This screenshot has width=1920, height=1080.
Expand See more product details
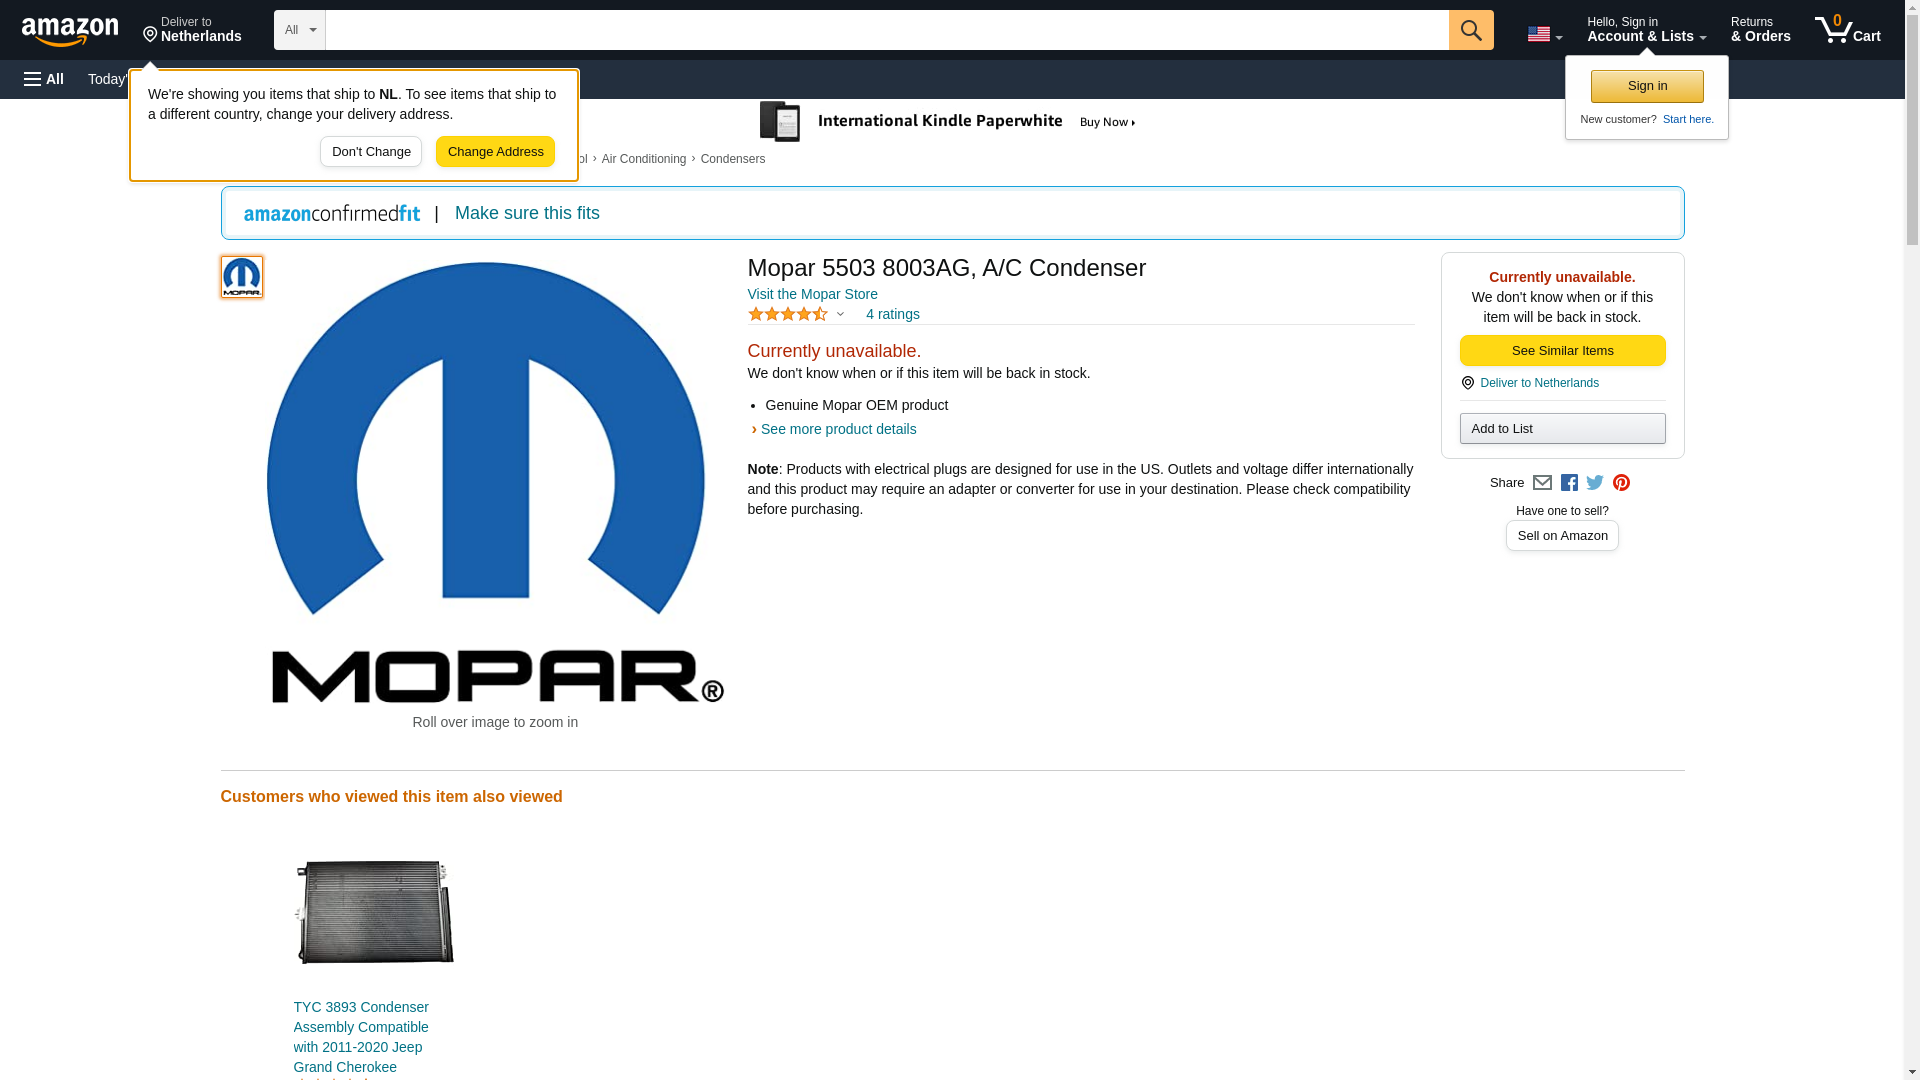[837, 430]
